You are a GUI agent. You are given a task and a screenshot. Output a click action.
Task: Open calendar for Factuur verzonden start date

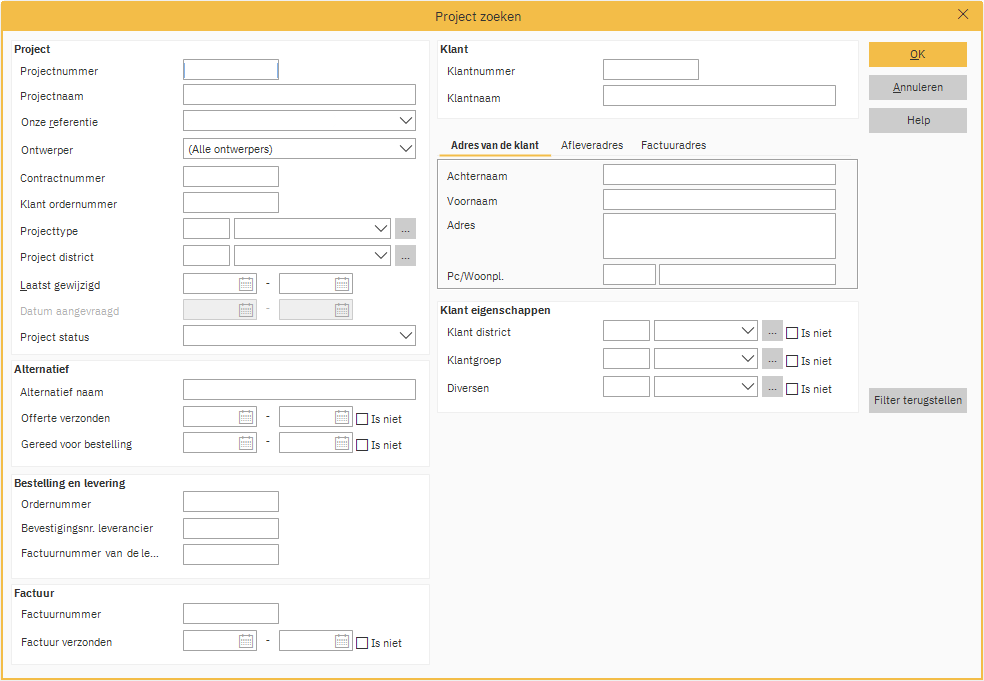pos(246,642)
